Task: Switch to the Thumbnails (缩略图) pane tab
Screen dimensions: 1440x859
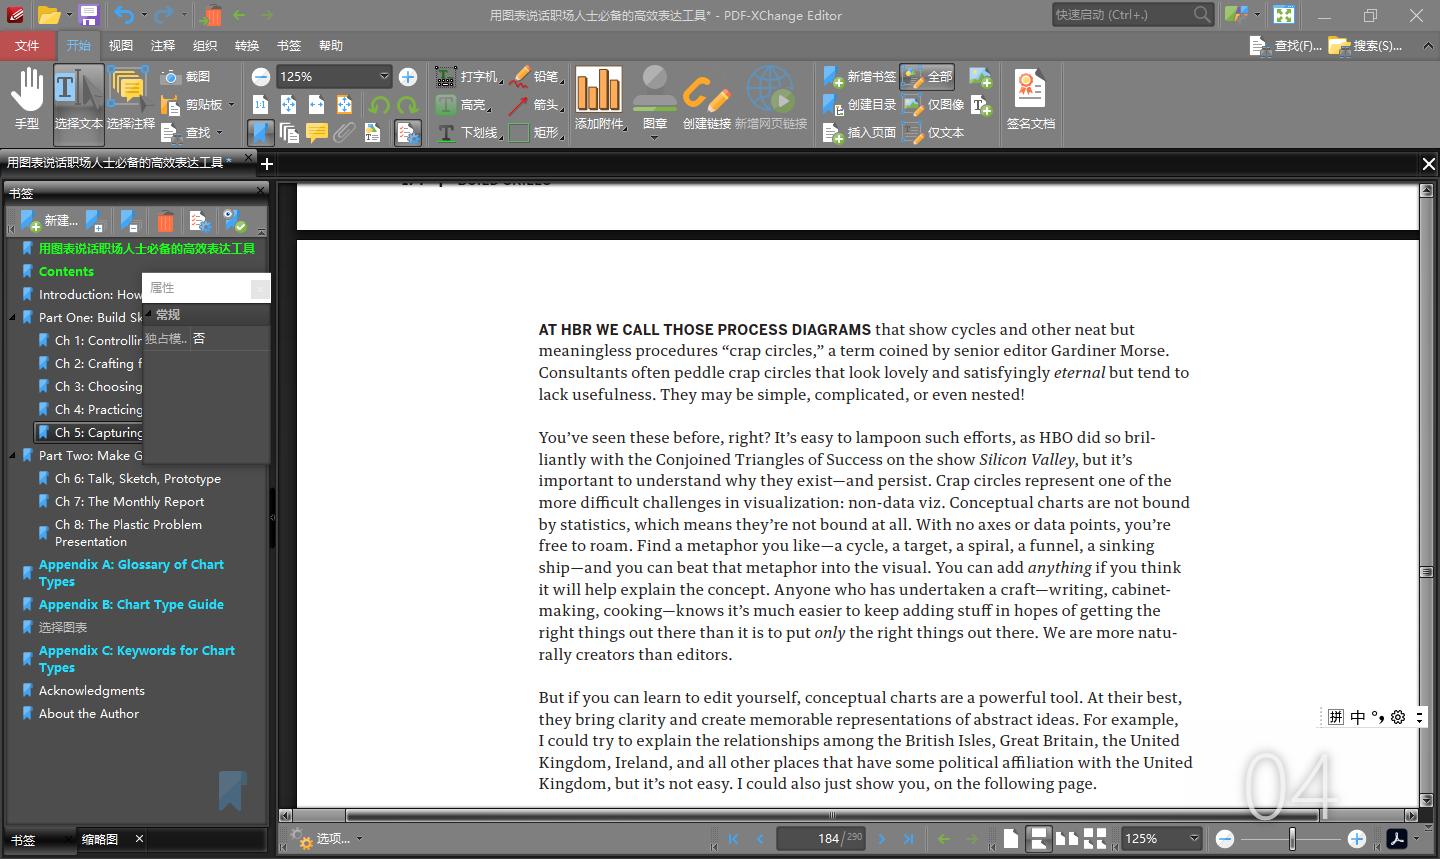Action: click(100, 840)
